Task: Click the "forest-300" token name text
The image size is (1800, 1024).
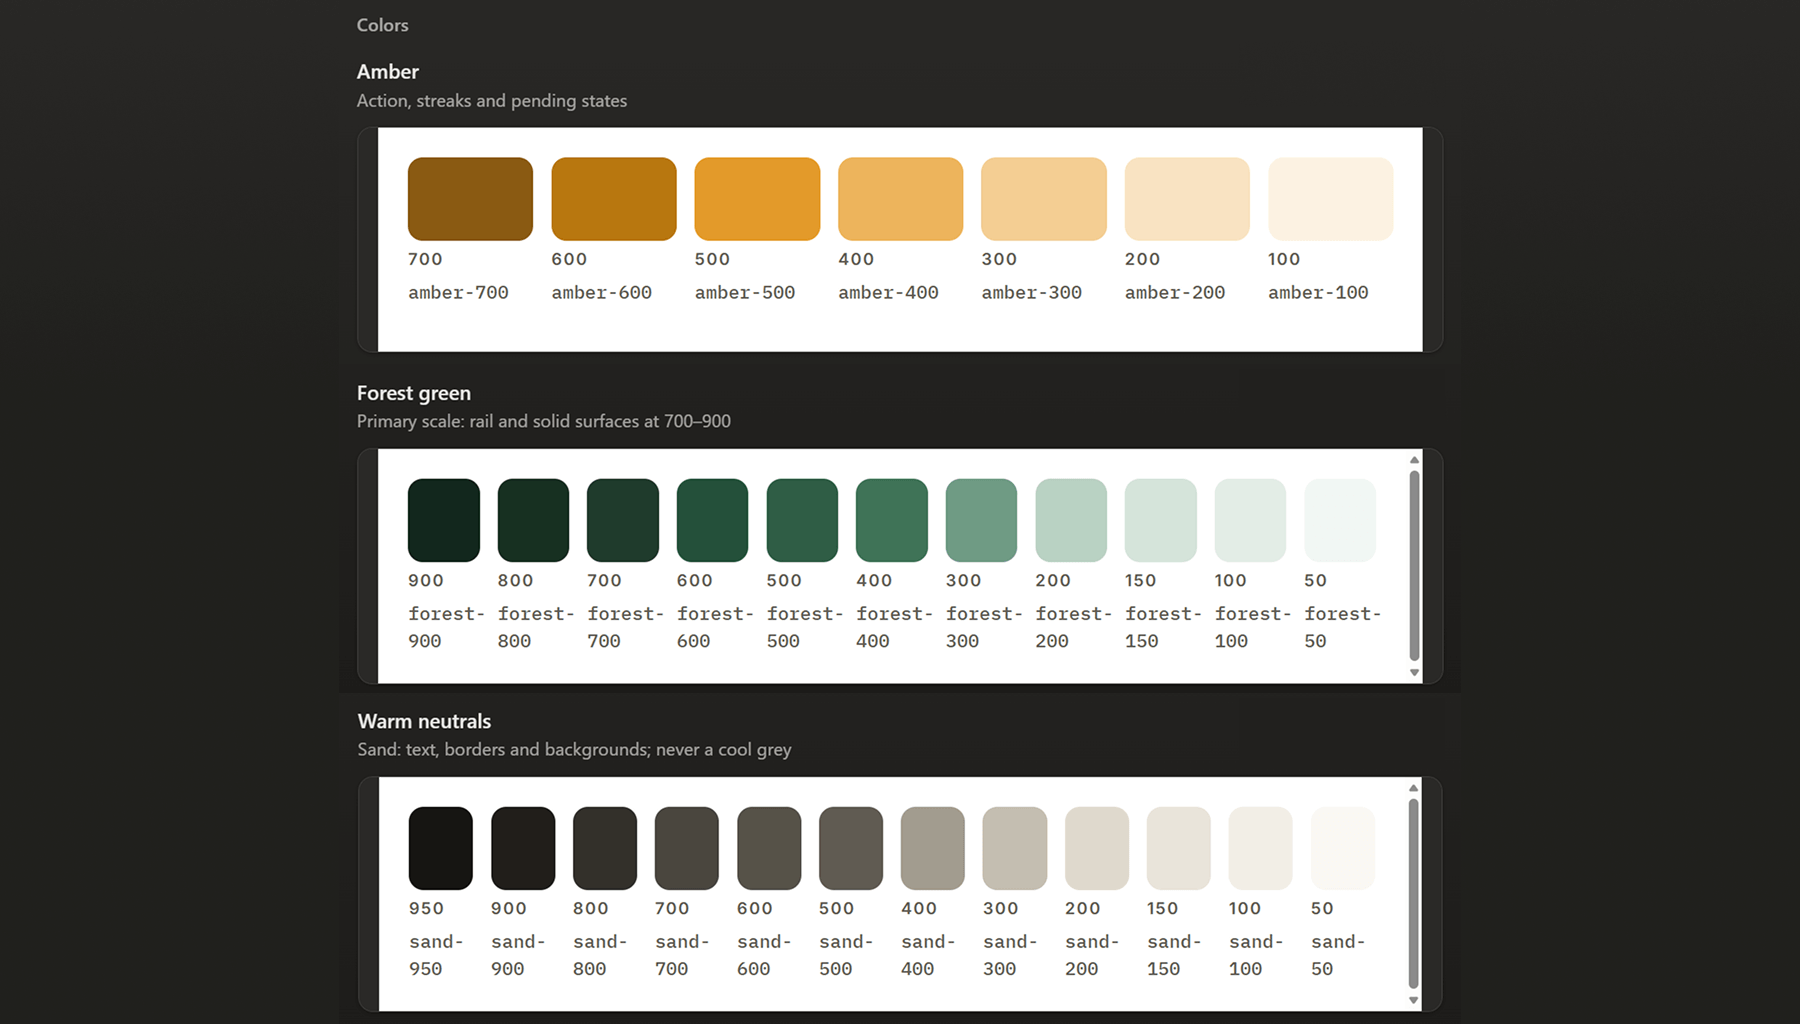Action: (984, 627)
